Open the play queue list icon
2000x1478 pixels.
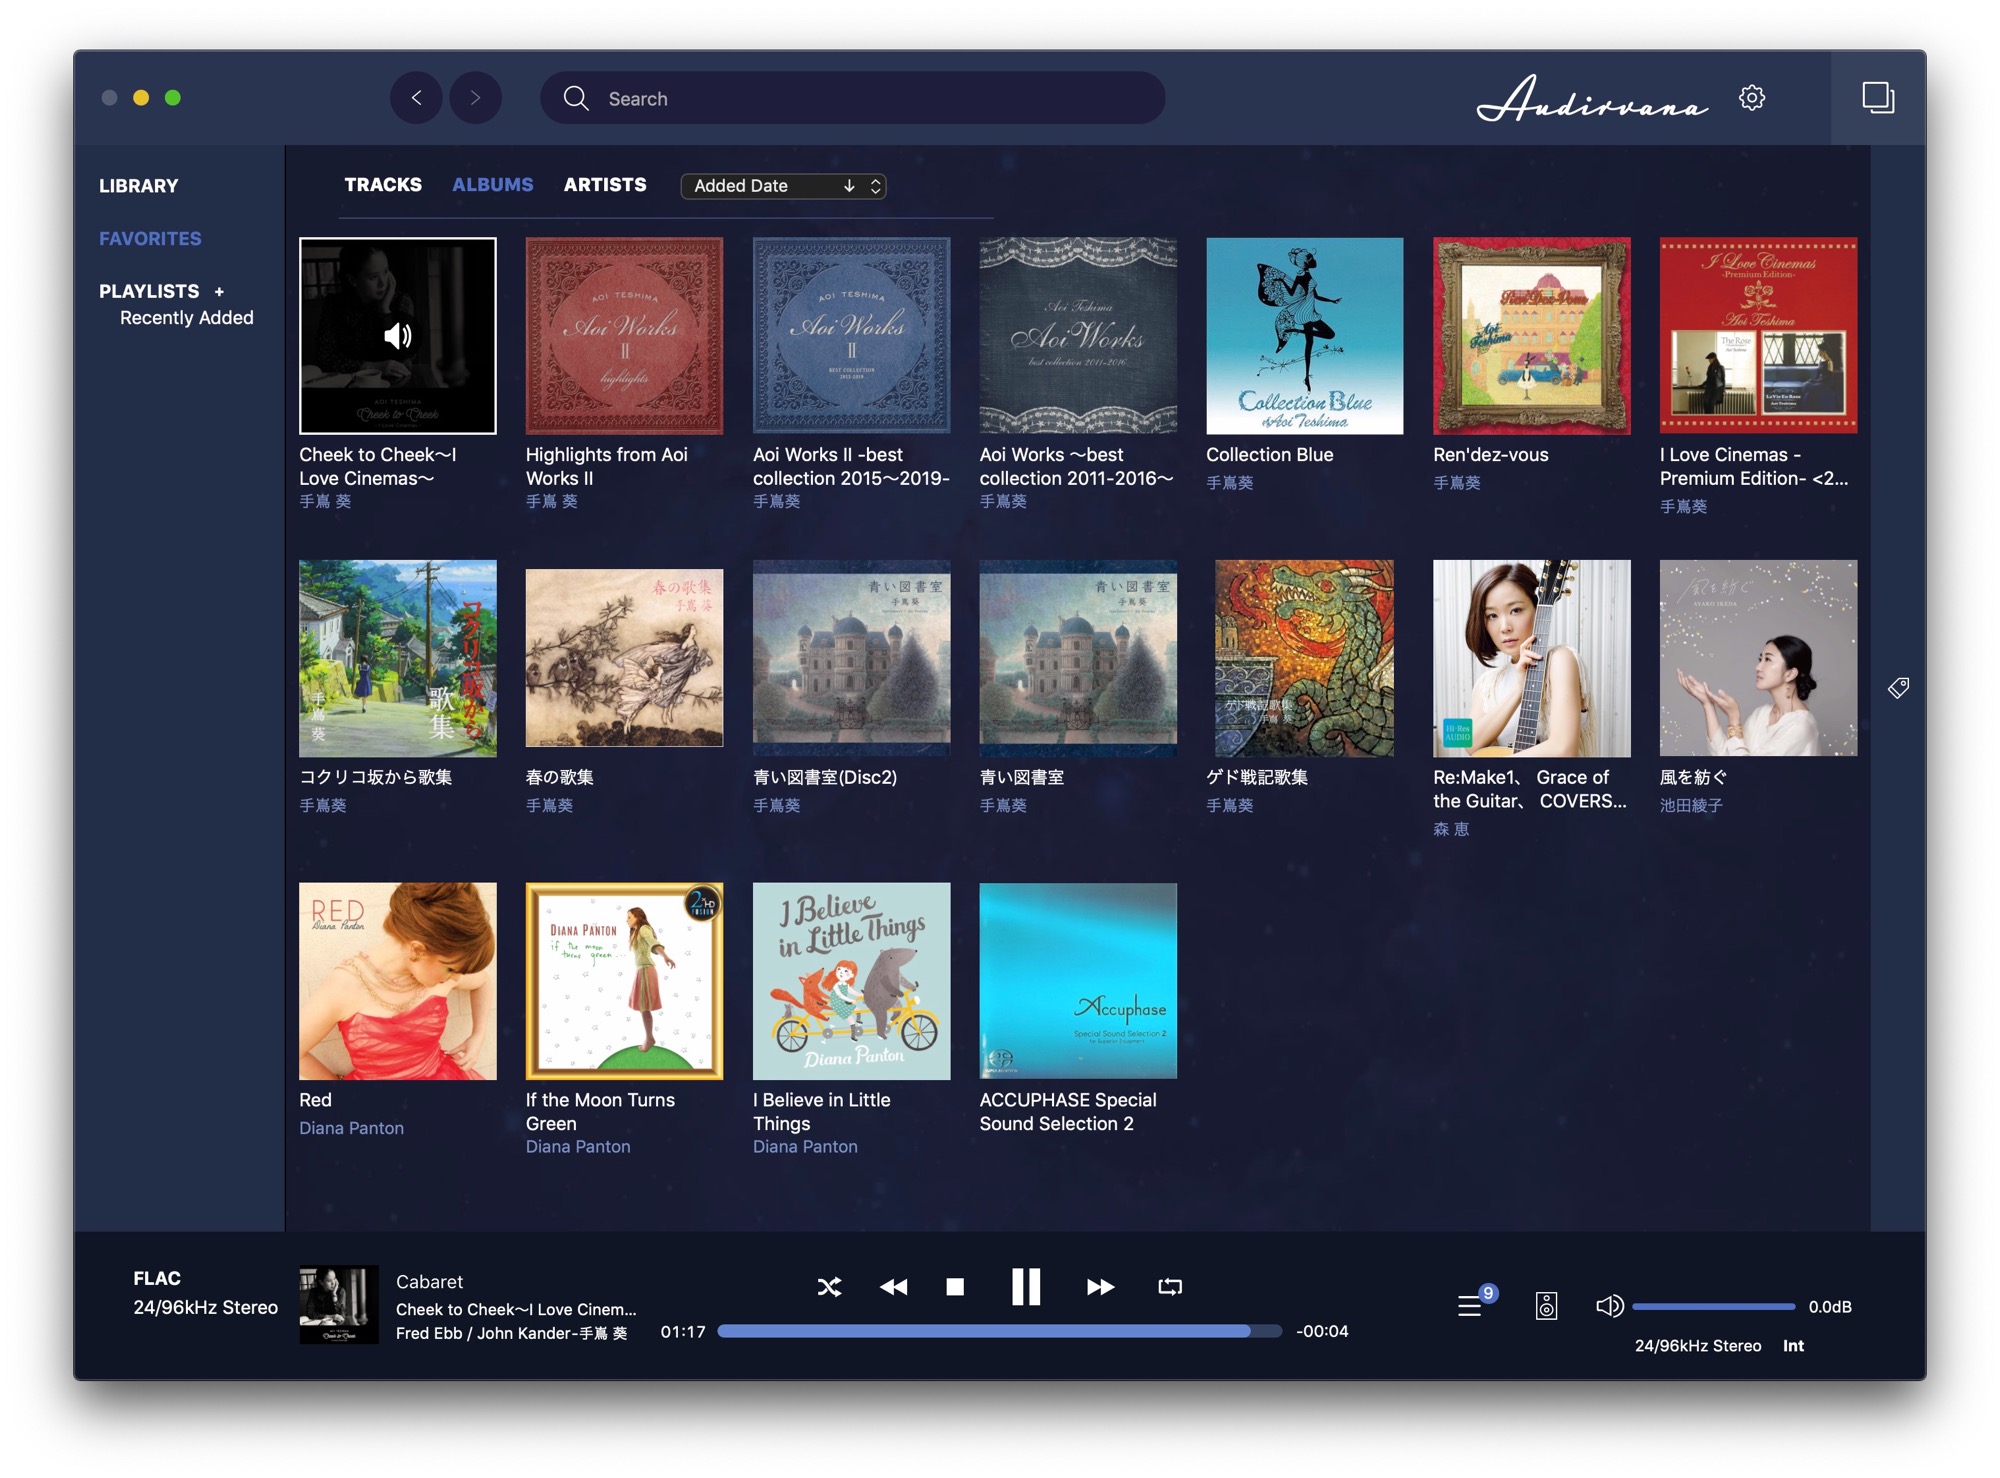[1470, 1305]
